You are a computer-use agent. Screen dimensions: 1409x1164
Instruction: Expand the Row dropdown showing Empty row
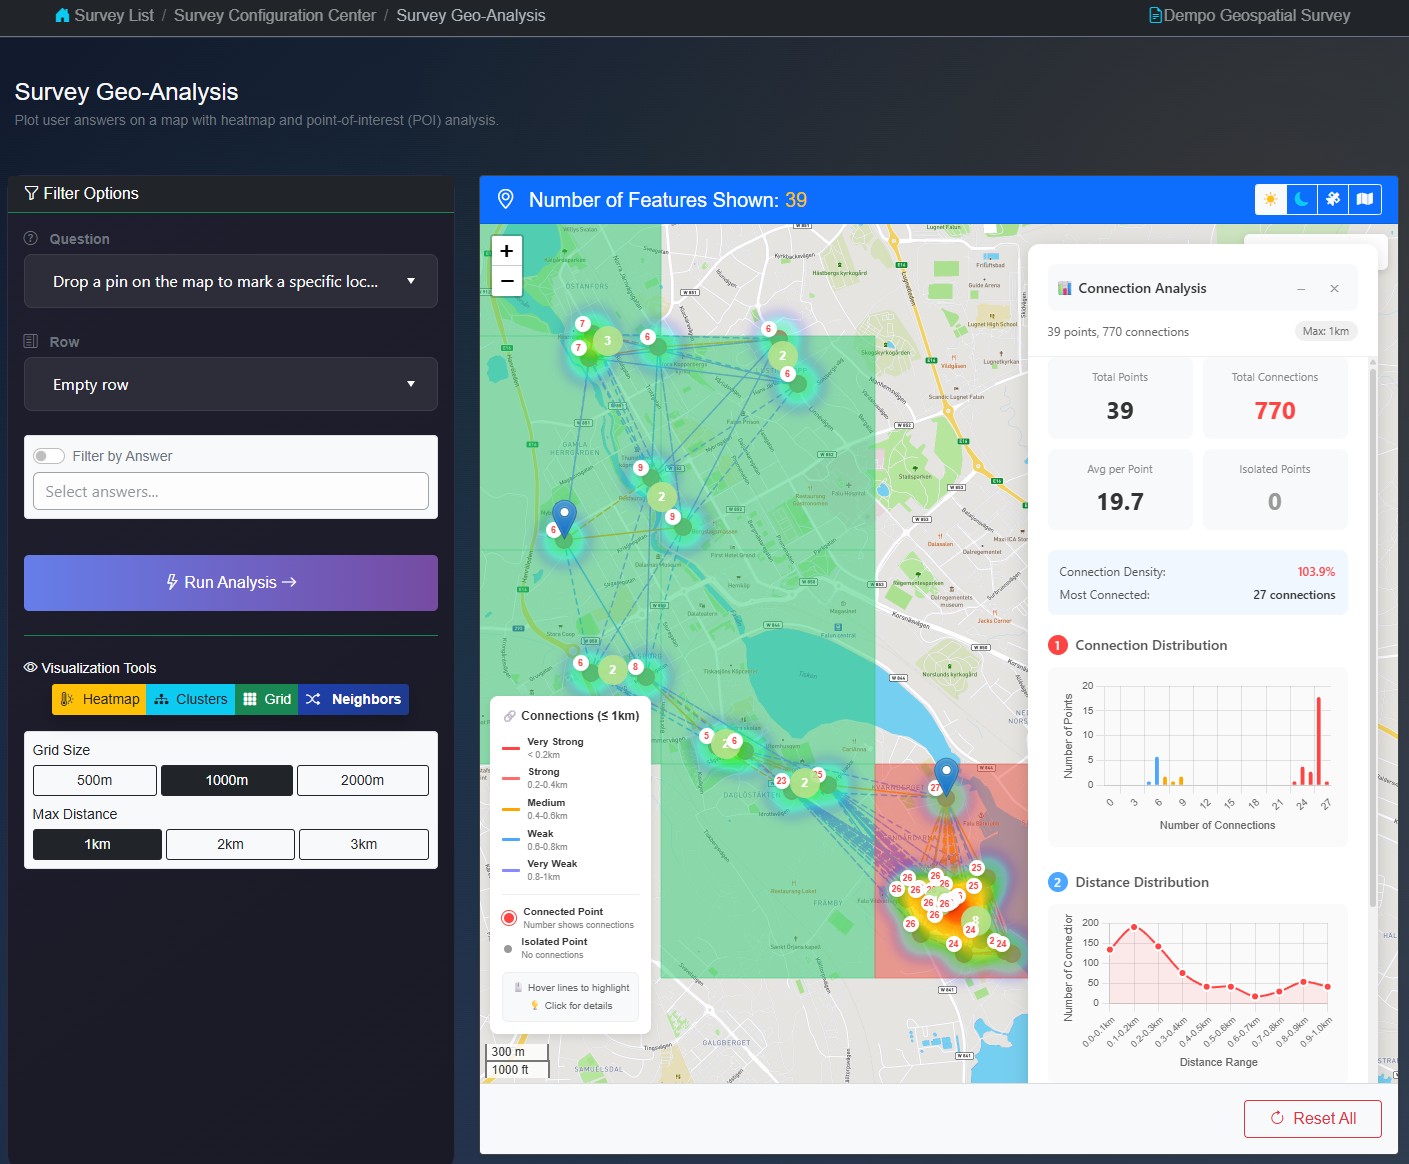click(x=231, y=385)
